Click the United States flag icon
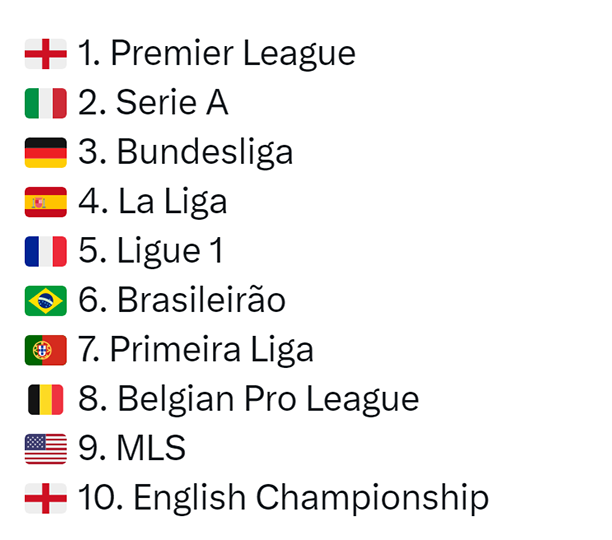Screen dimensions: 612x540 [45, 448]
